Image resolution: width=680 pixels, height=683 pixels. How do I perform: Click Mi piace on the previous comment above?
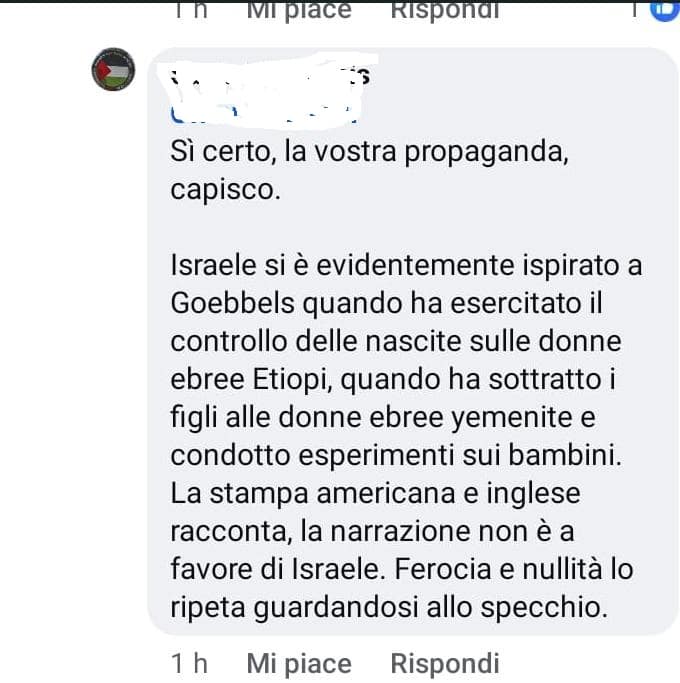click(x=299, y=10)
